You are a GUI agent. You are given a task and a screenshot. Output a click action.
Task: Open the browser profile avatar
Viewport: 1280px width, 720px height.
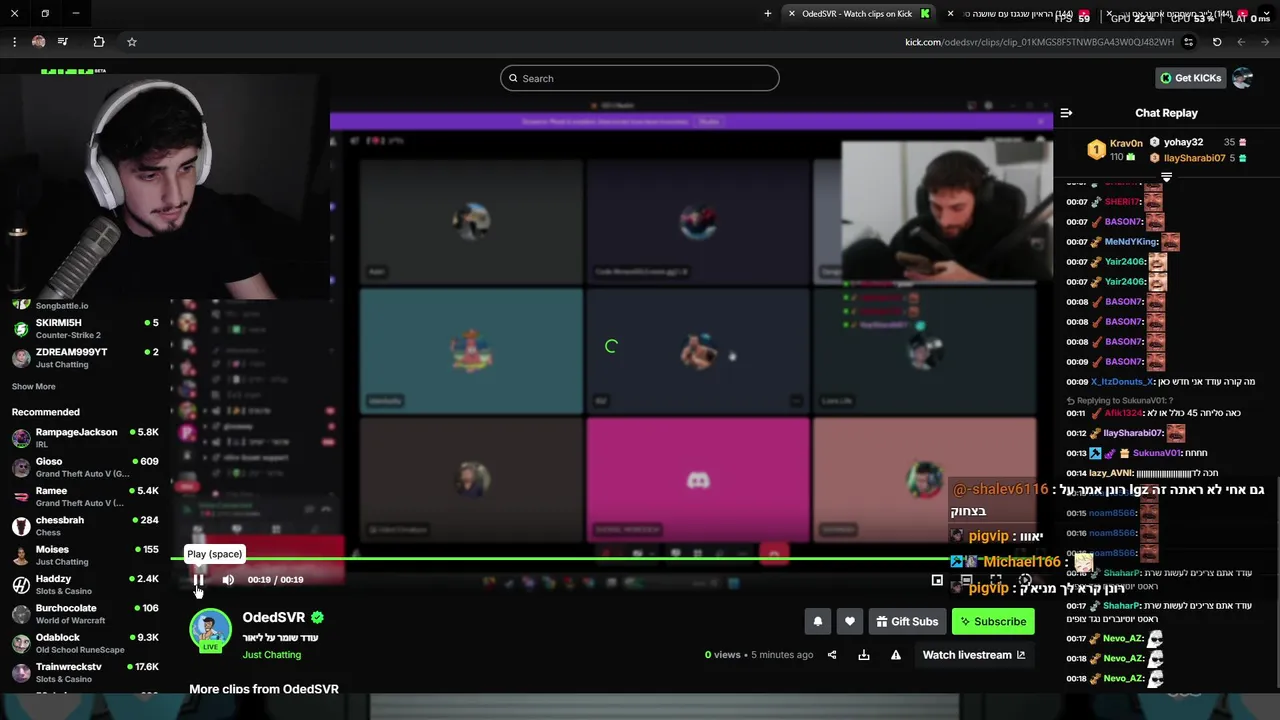(38, 42)
